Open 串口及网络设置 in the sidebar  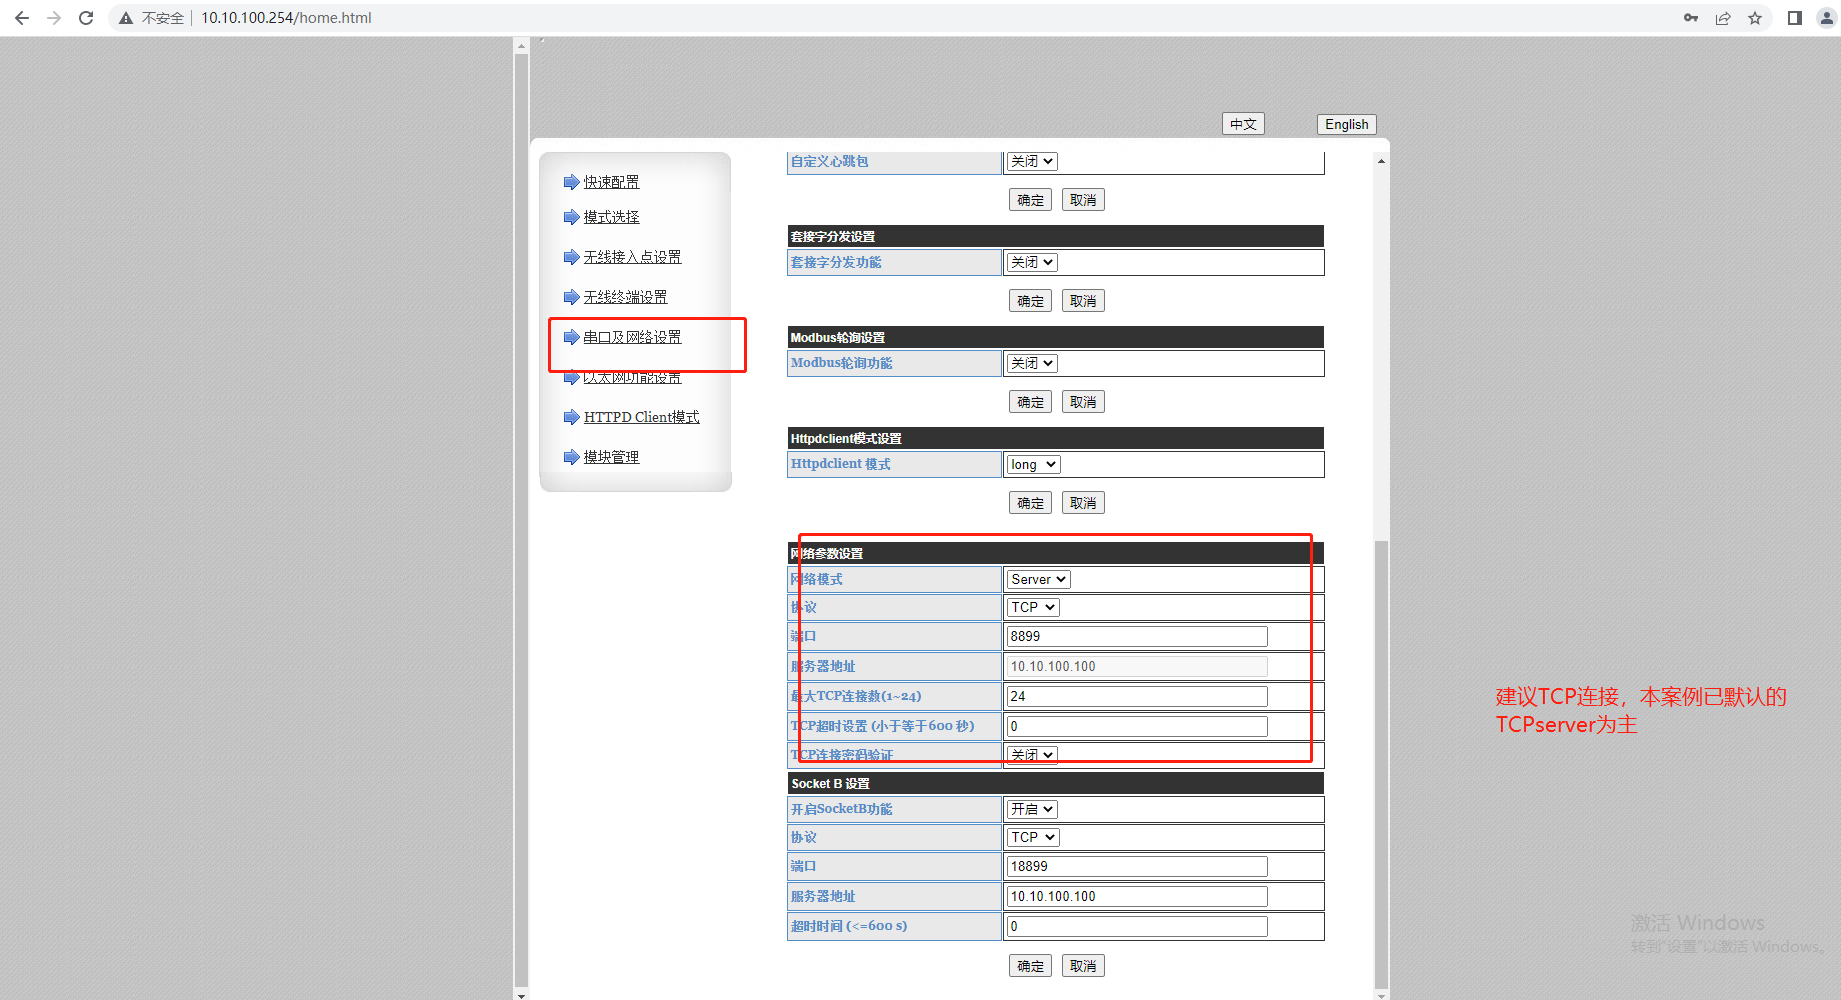pos(632,337)
